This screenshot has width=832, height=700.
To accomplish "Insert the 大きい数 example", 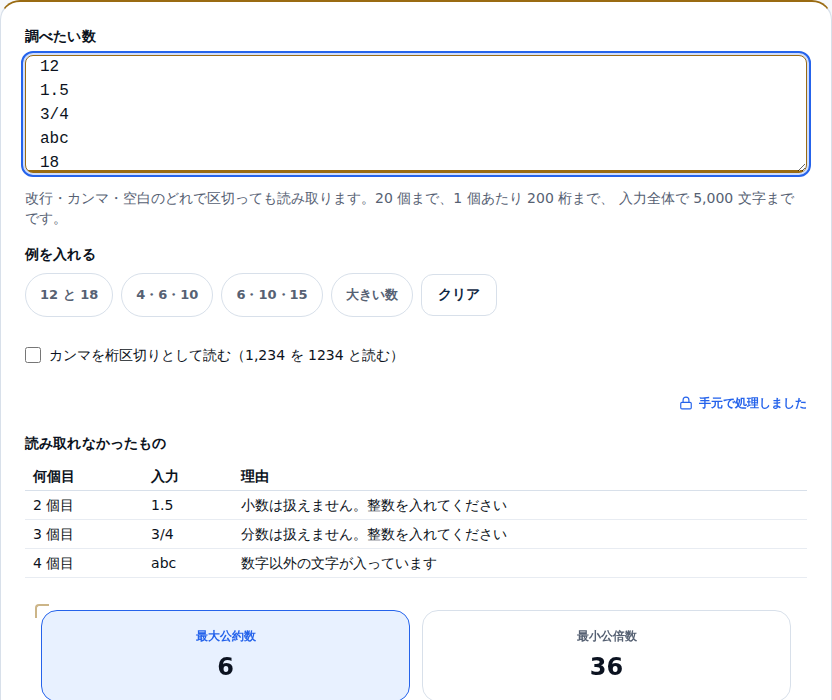I will [372, 295].
